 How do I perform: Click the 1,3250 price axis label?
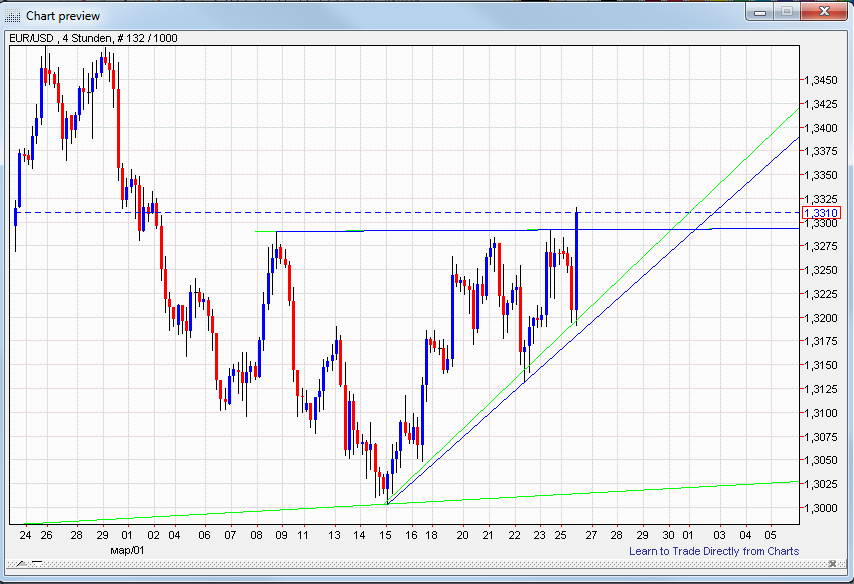point(821,270)
